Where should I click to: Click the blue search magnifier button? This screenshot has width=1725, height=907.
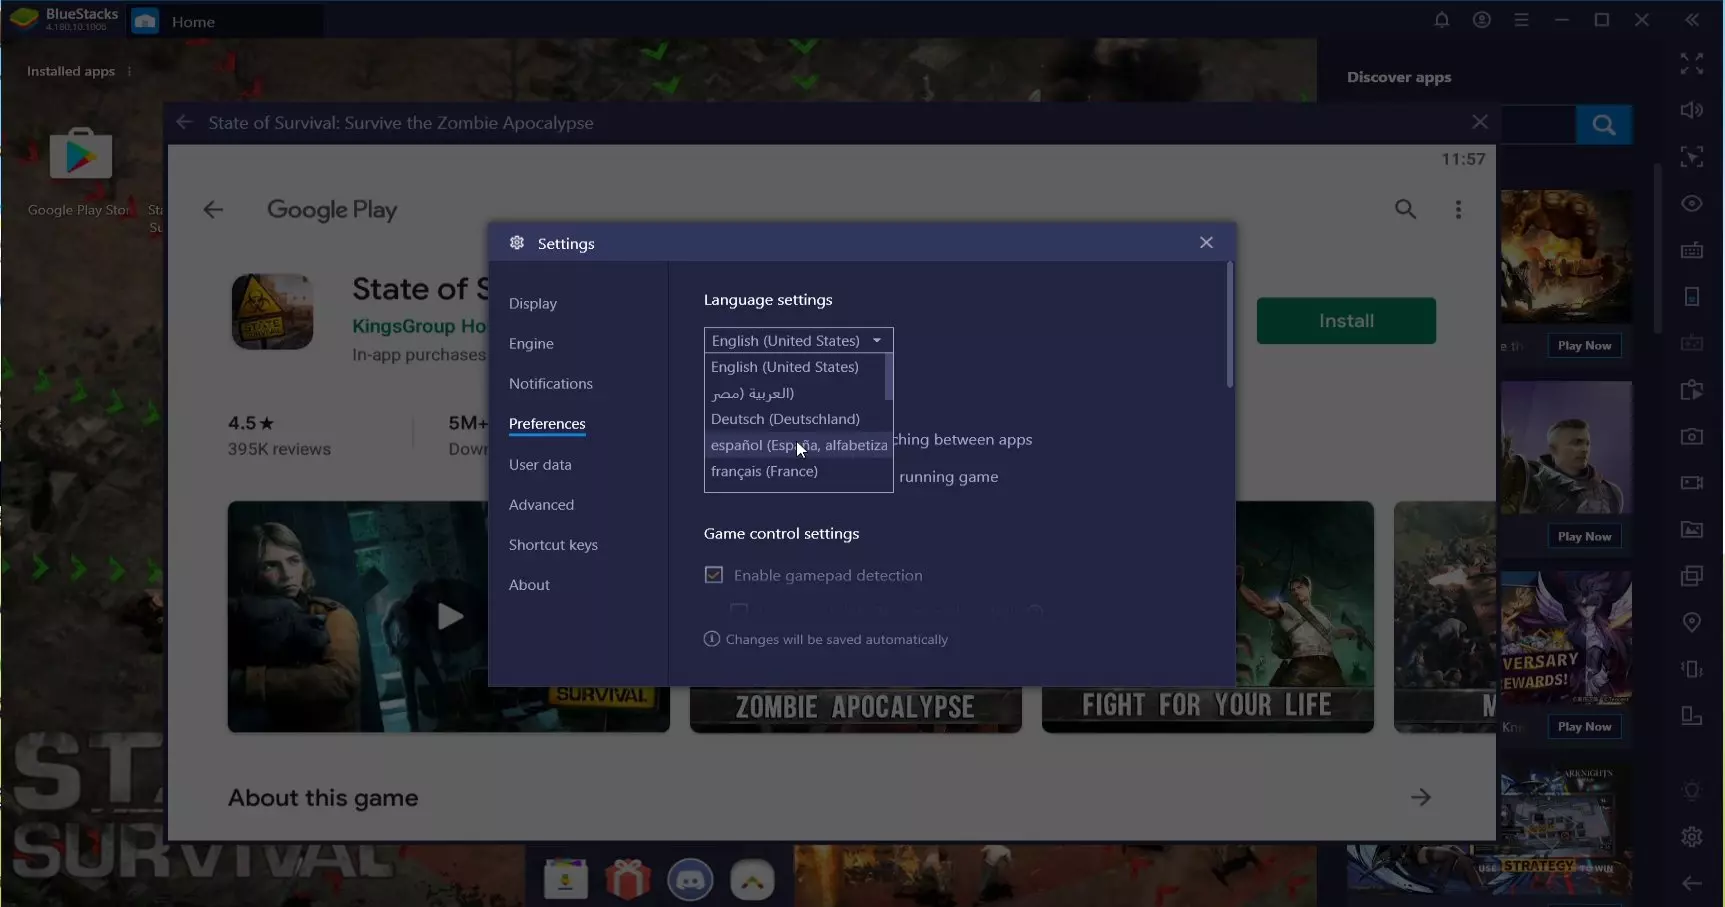(x=1604, y=125)
